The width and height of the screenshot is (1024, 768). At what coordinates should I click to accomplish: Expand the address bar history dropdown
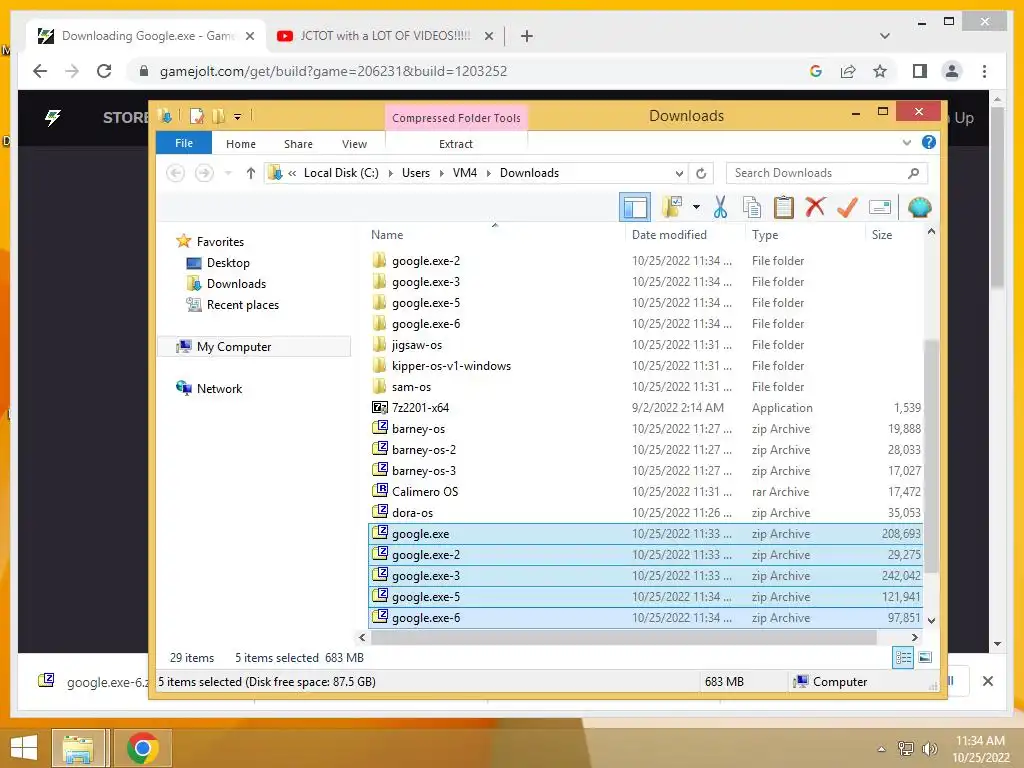679,173
